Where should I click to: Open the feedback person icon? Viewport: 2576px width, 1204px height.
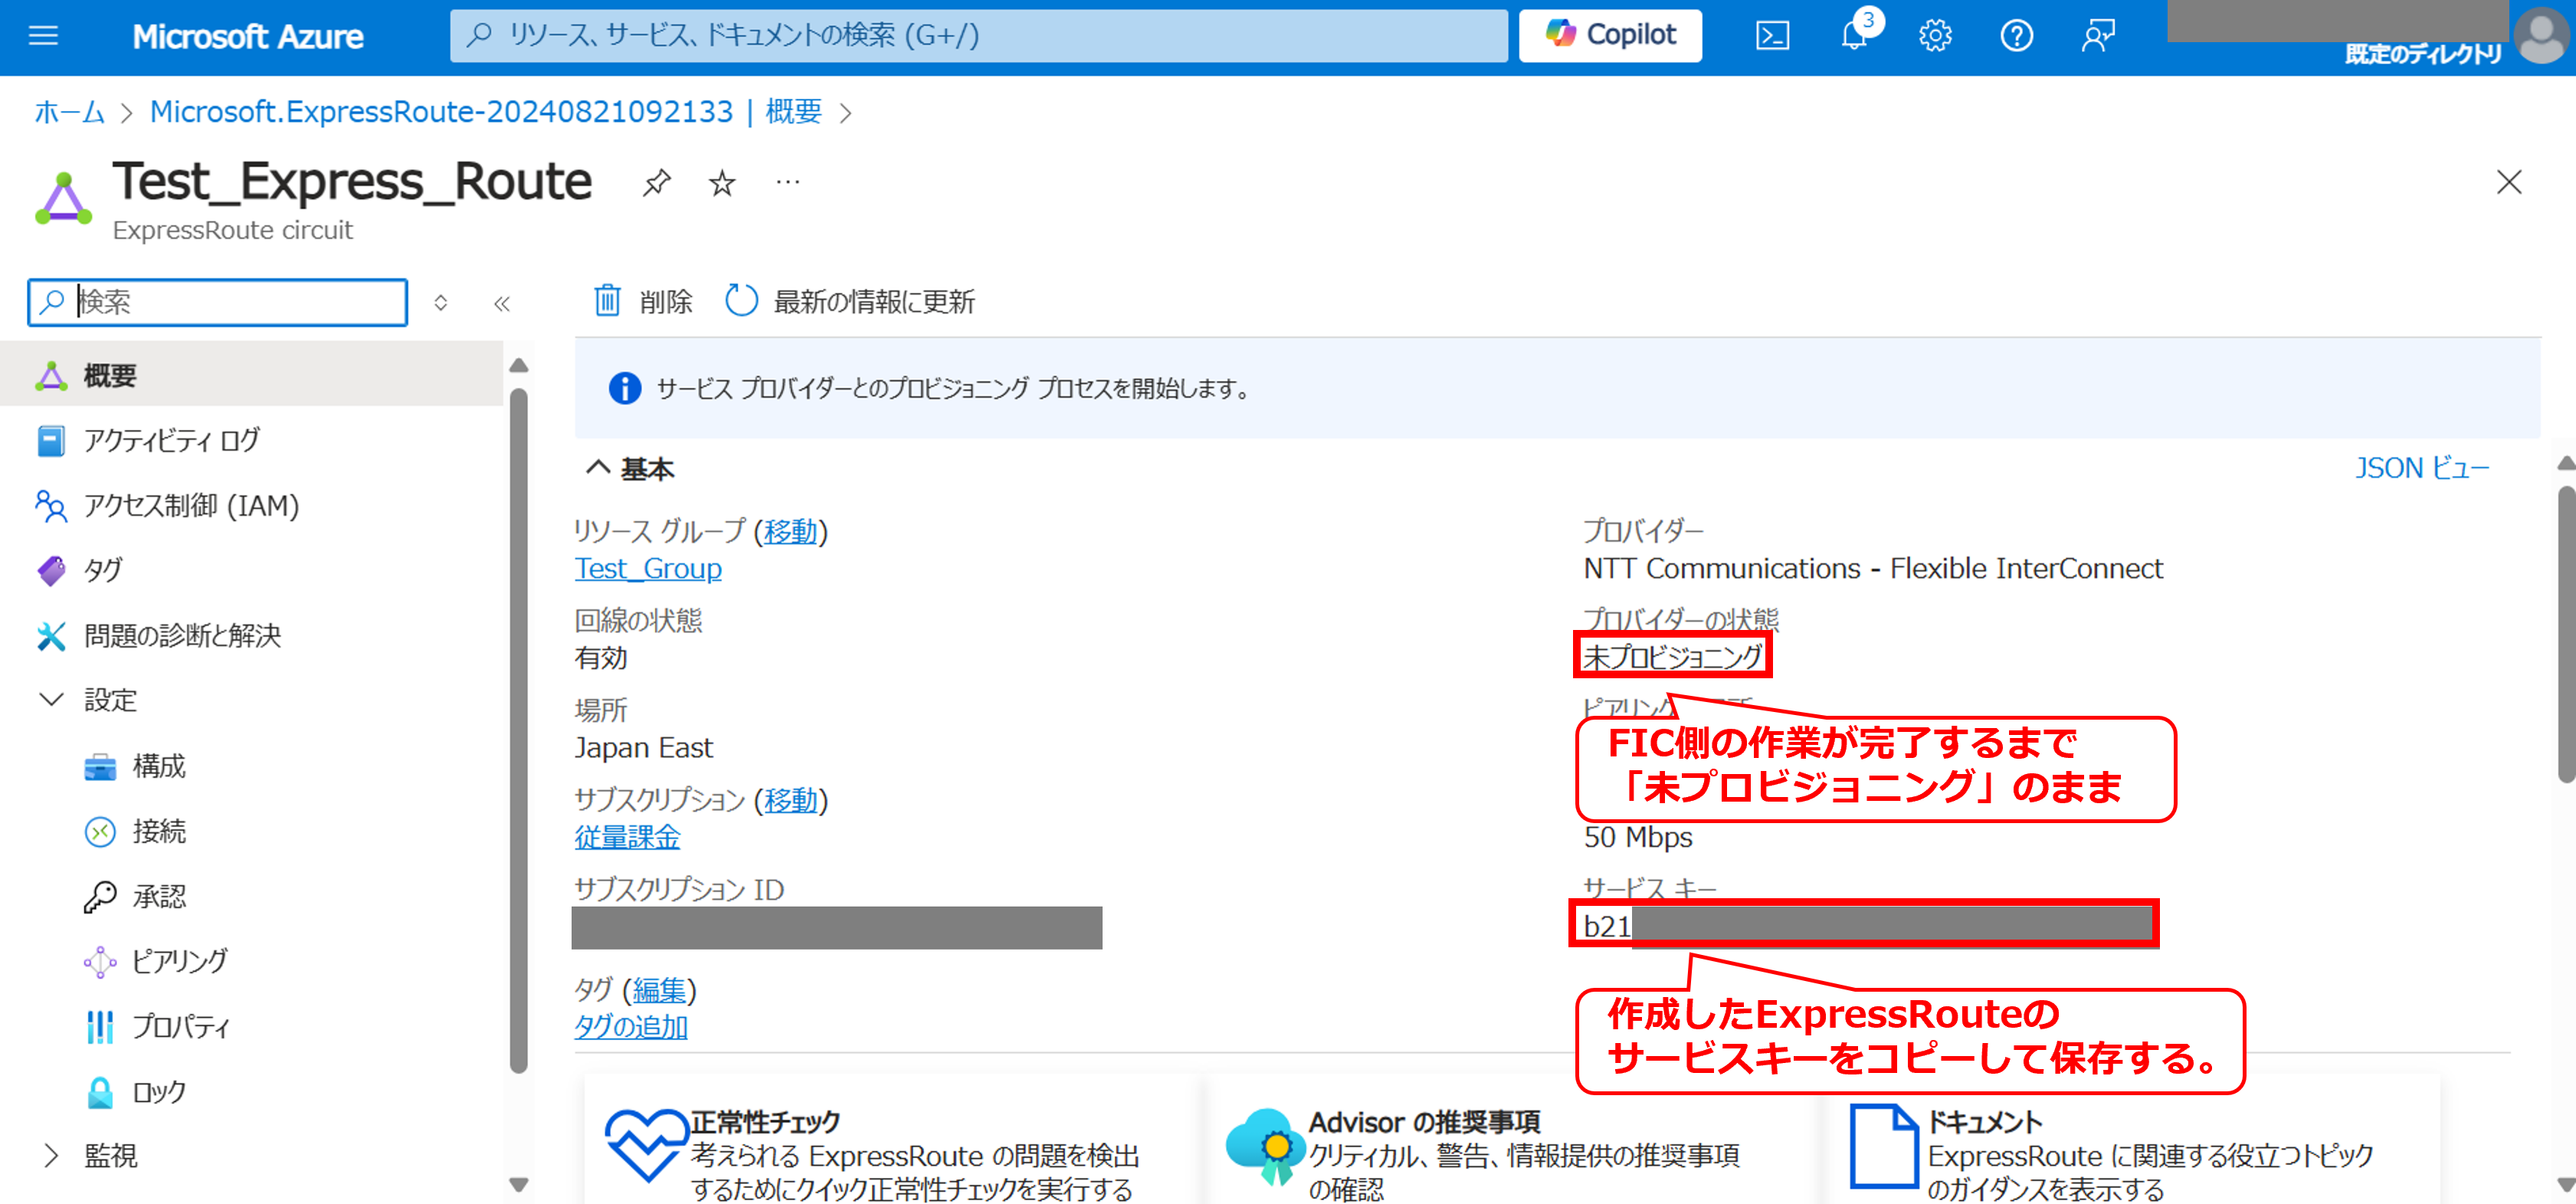[x=2097, y=36]
